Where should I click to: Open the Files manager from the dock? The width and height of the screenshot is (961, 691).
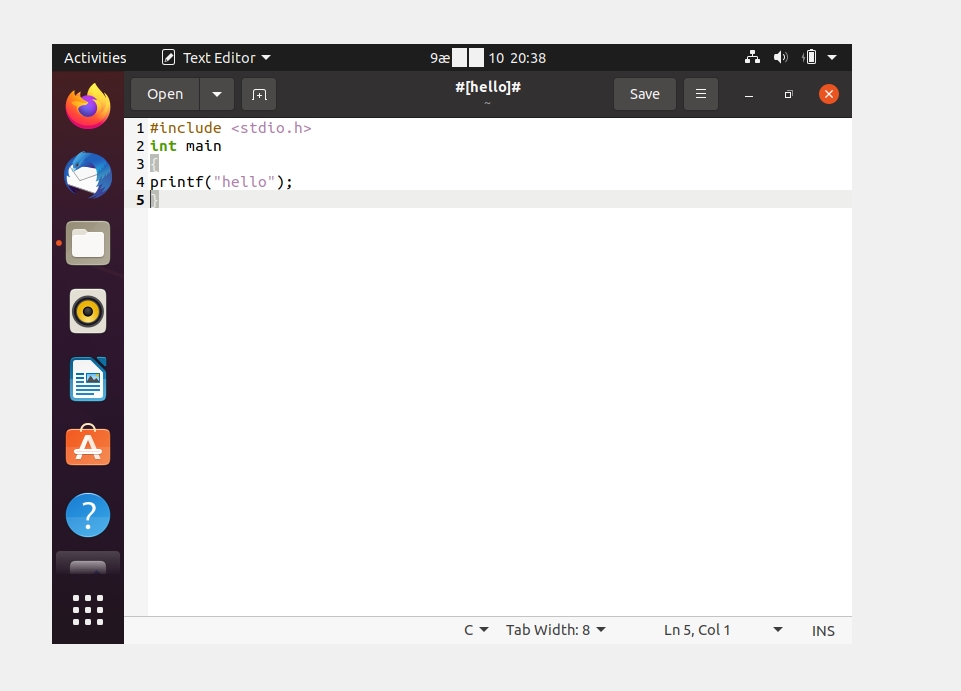(88, 243)
